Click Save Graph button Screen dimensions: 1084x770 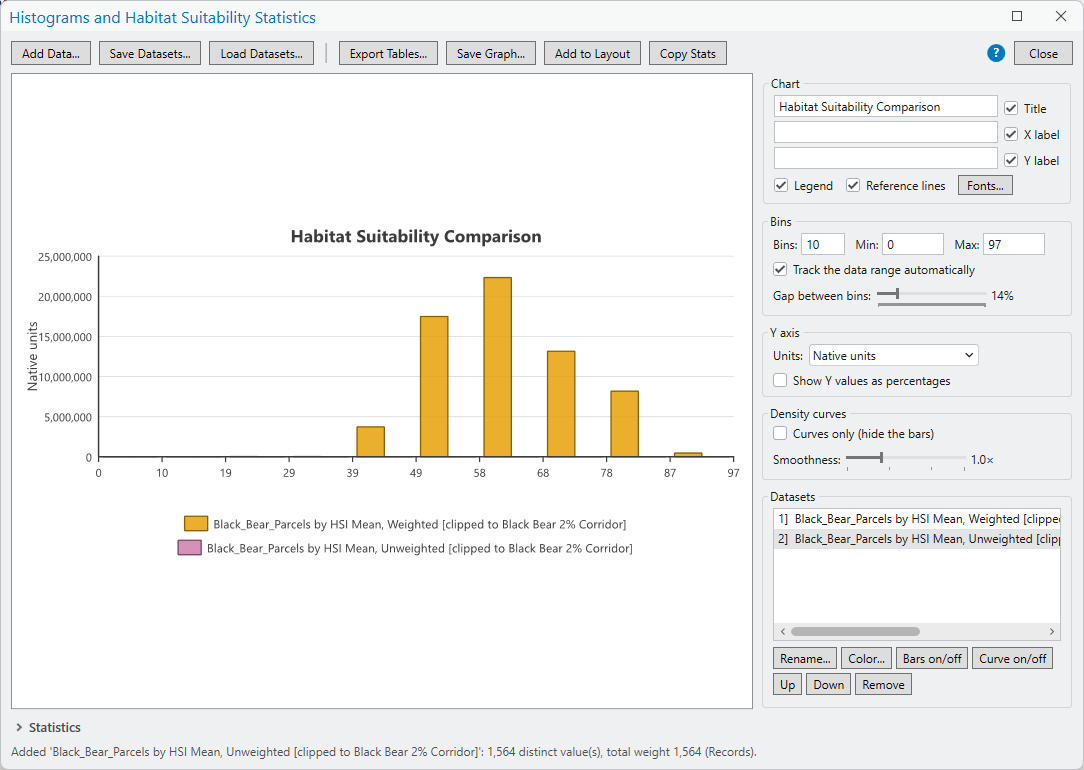[x=491, y=53]
